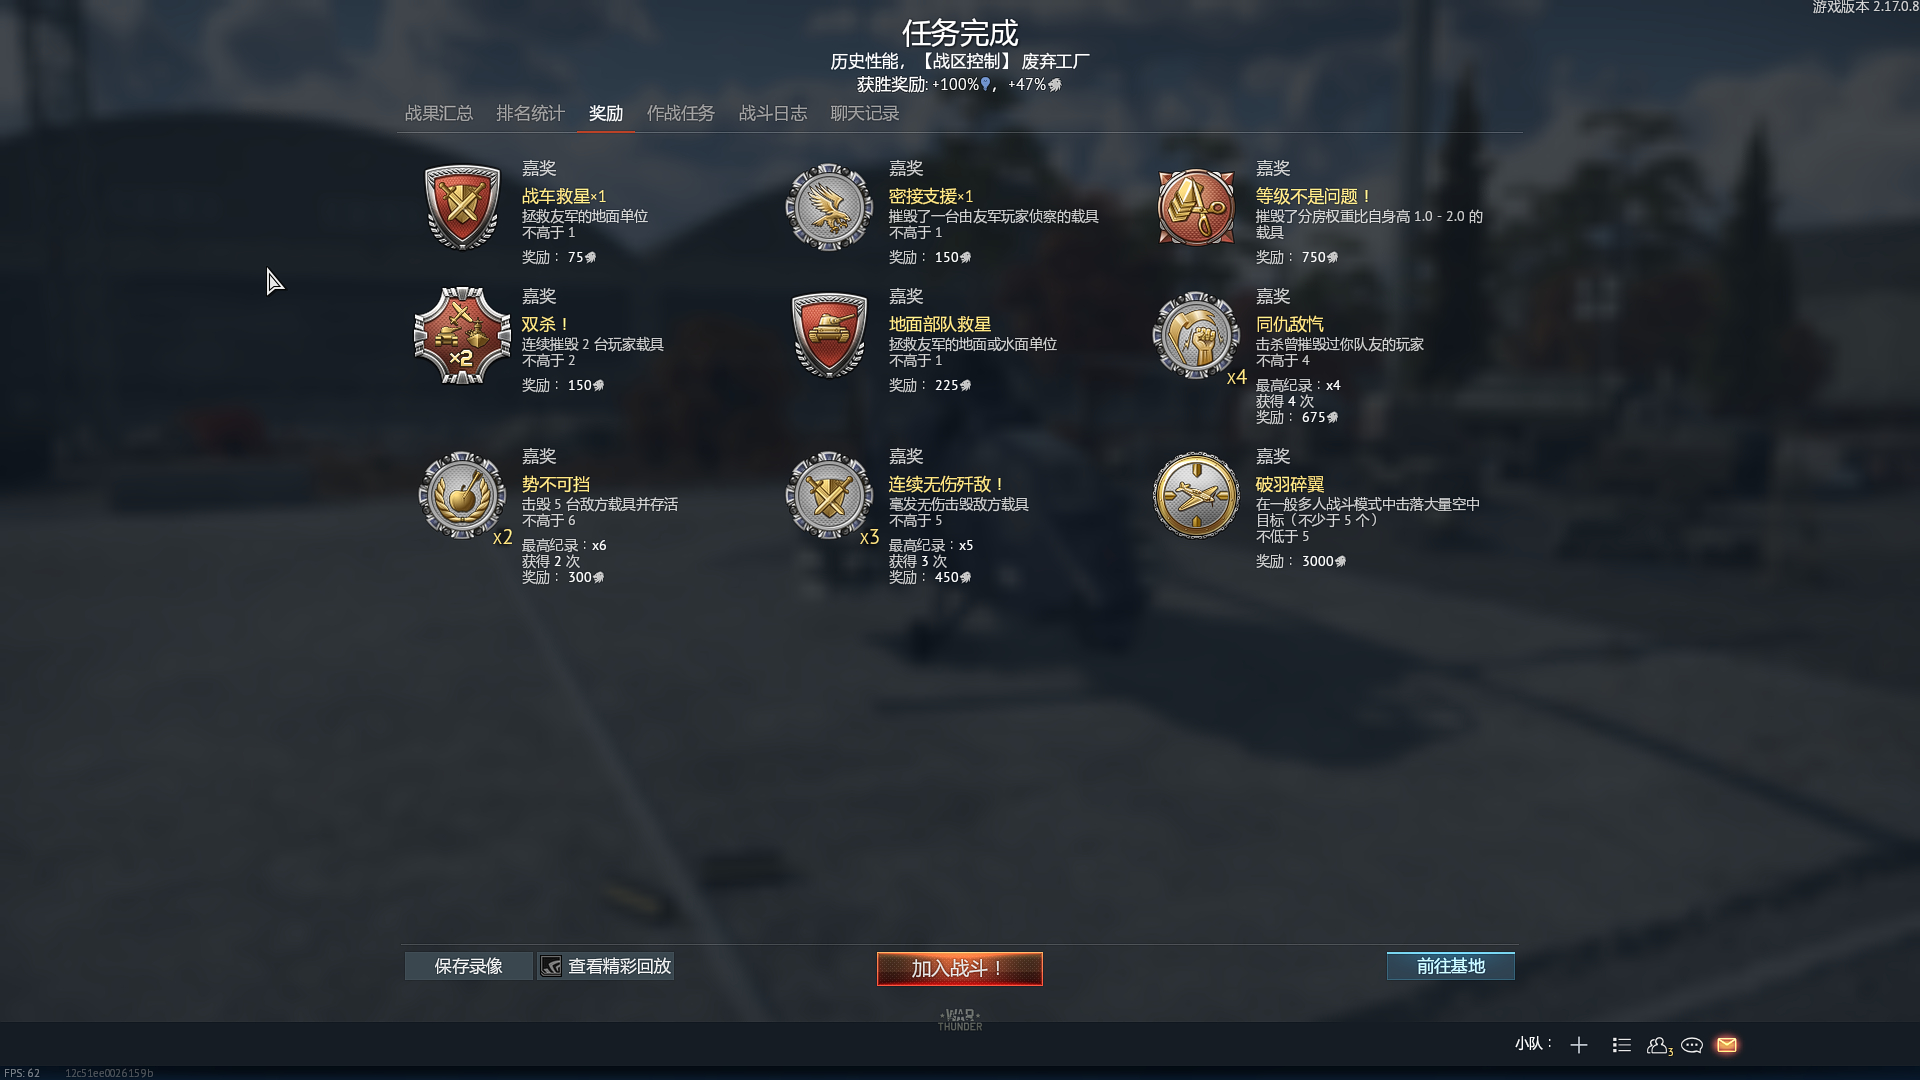Add squad member with plus icon

click(1579, 1045)
